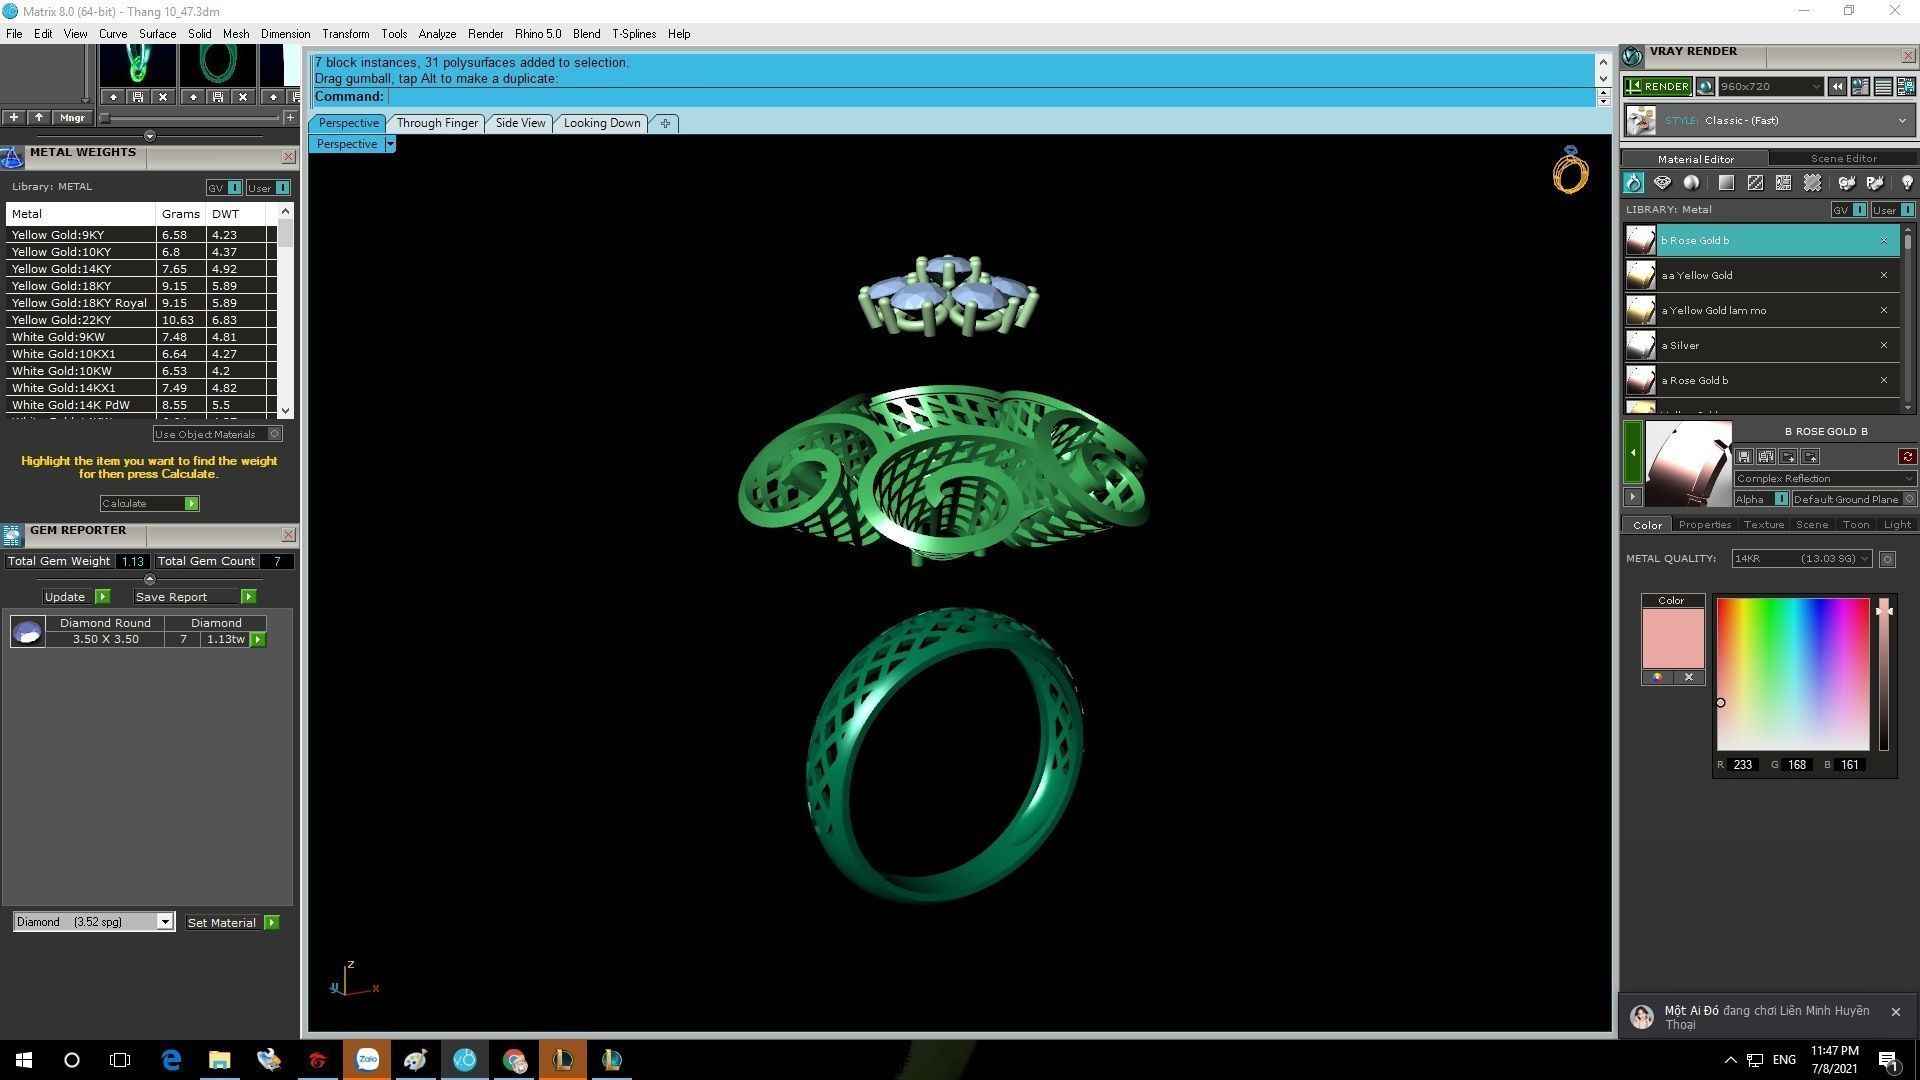Select the pearl sphere material category icon
This screenshot has width=1920, height=1080.
tap(1691, 183)
